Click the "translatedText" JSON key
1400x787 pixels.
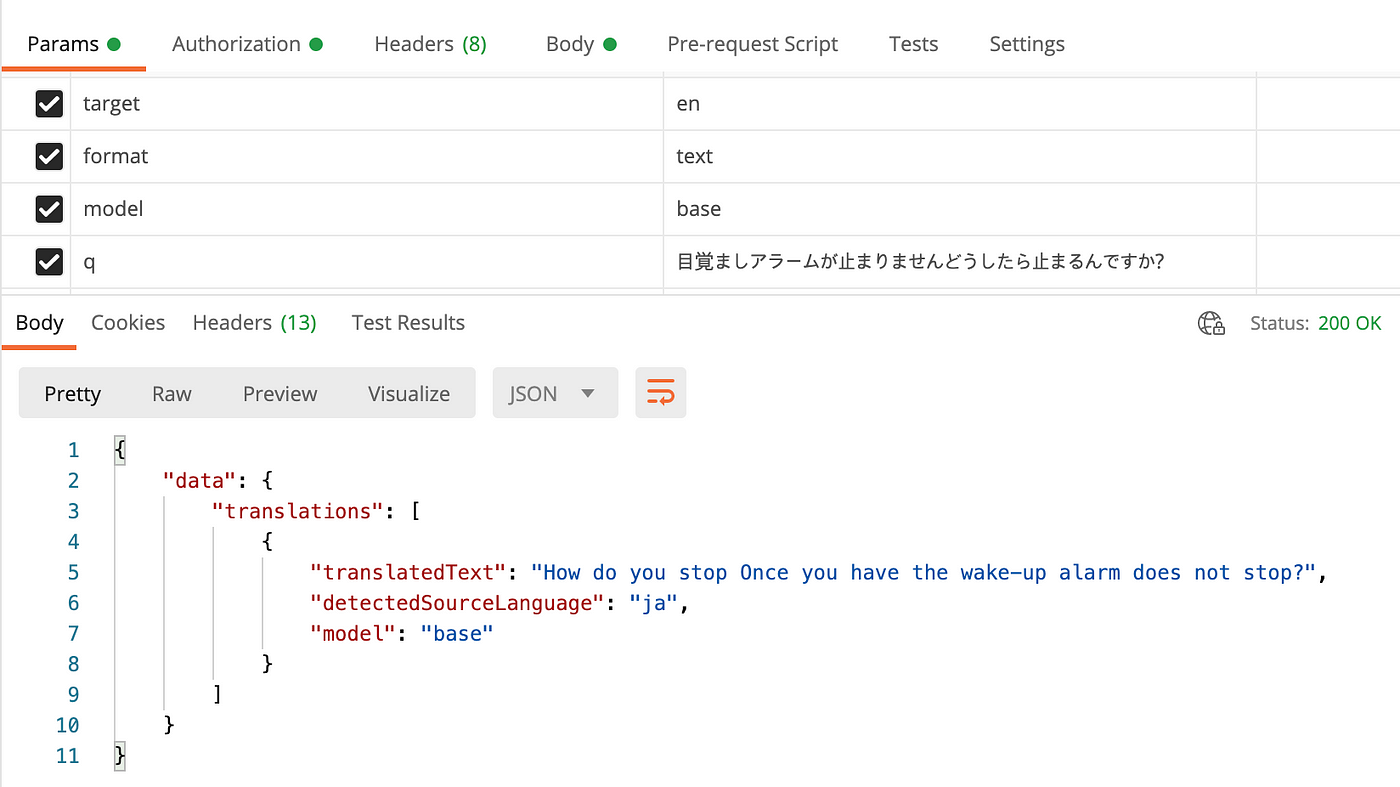click(x=410, y=573)
